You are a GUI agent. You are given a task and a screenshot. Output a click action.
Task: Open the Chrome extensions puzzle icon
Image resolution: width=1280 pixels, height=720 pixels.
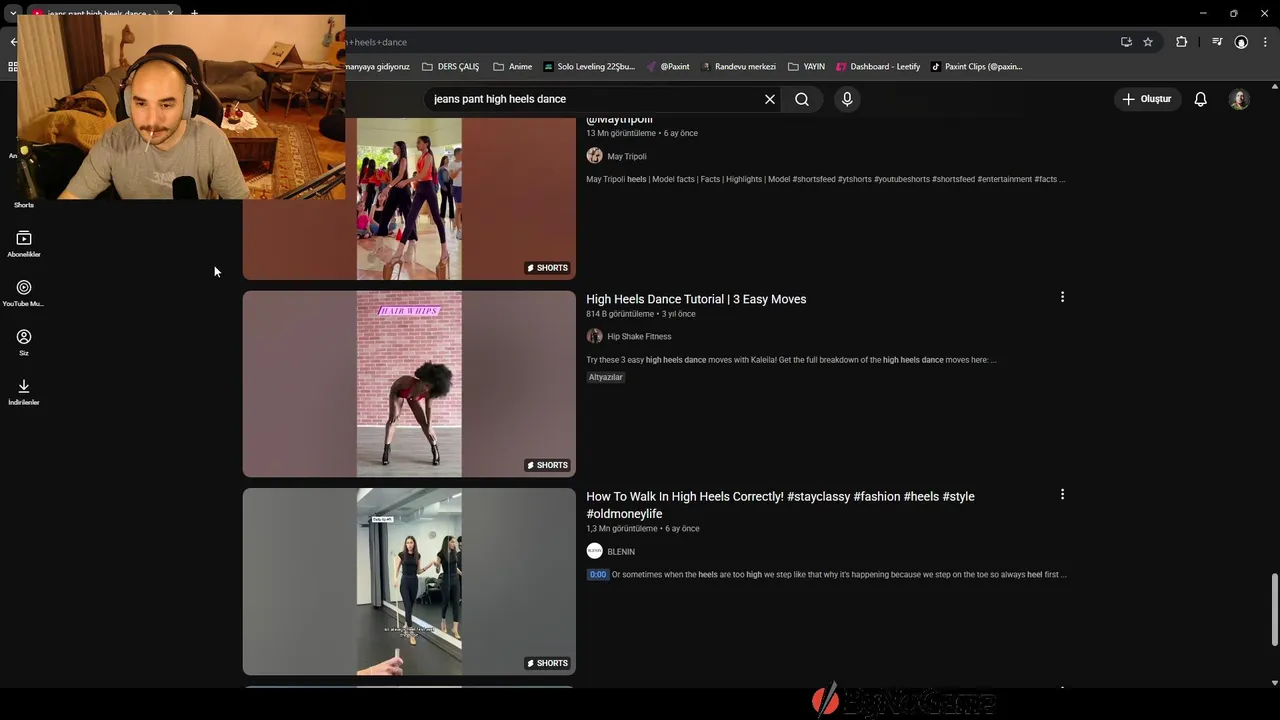(x=1182, y=42)
